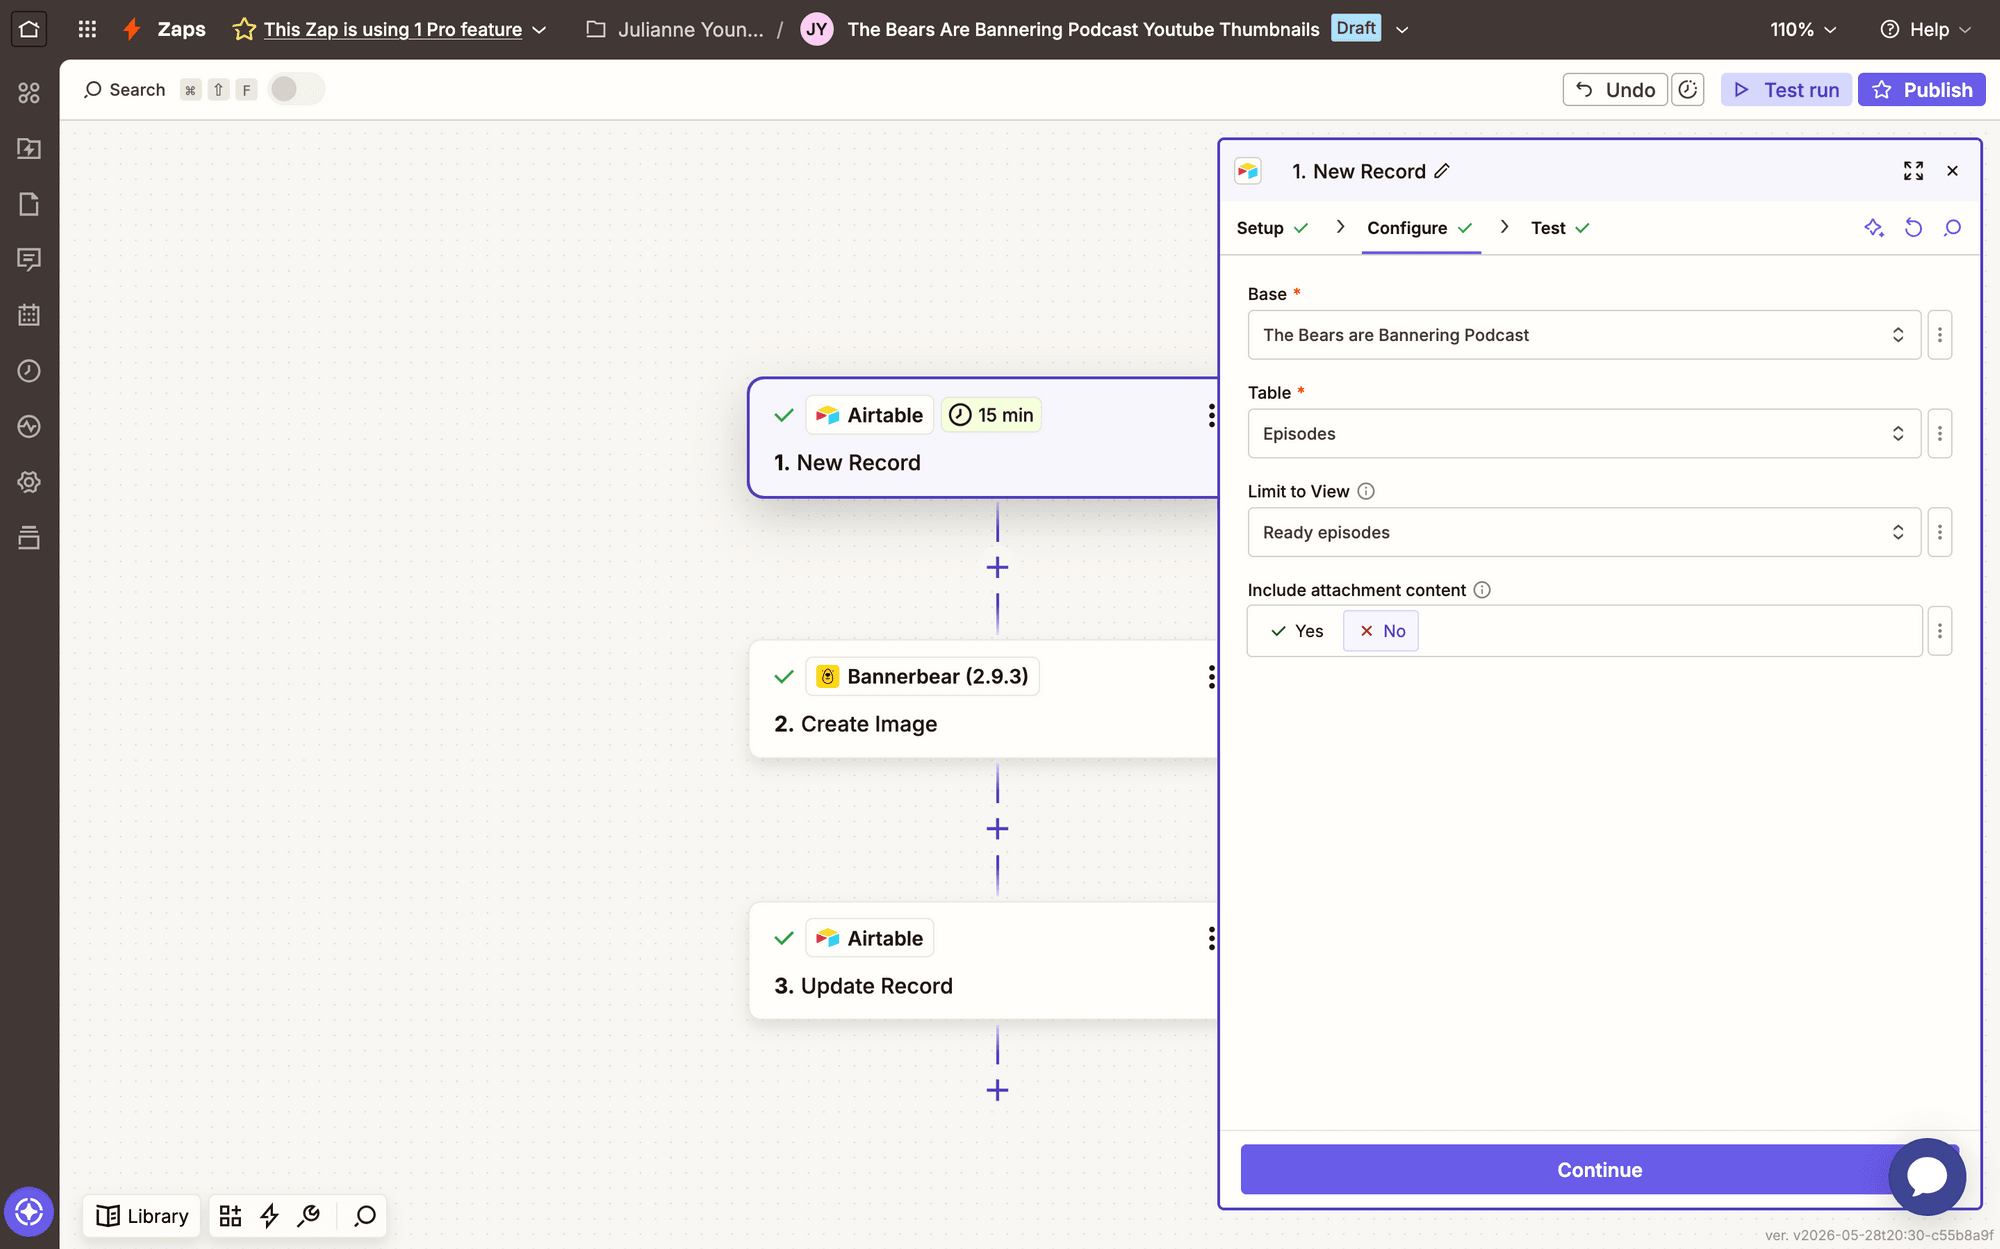This screenshot has height=1249, width=2000.
Task: Select the Airtable Update Record step
Action: coord(984,962)
